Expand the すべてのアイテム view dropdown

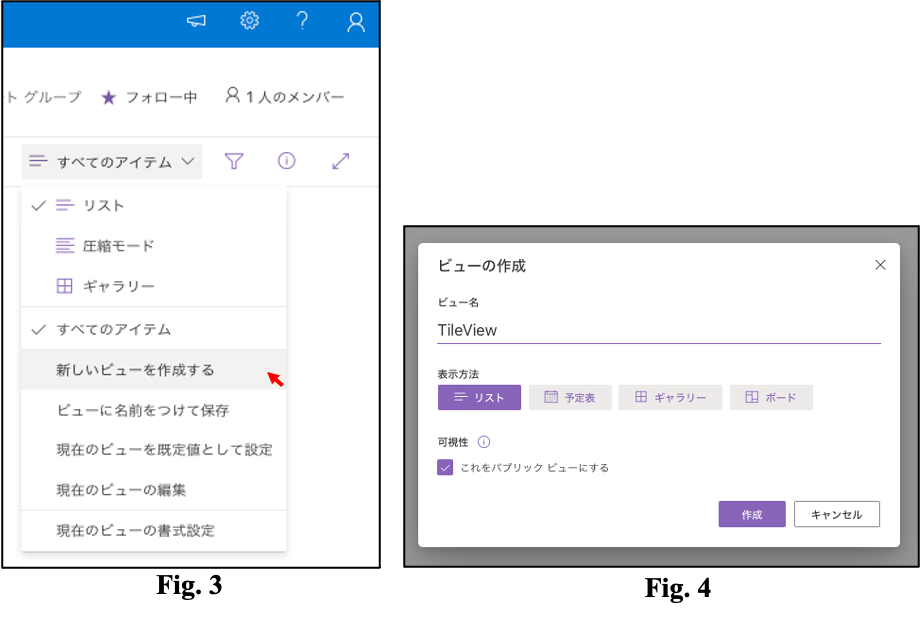[112, 161]
